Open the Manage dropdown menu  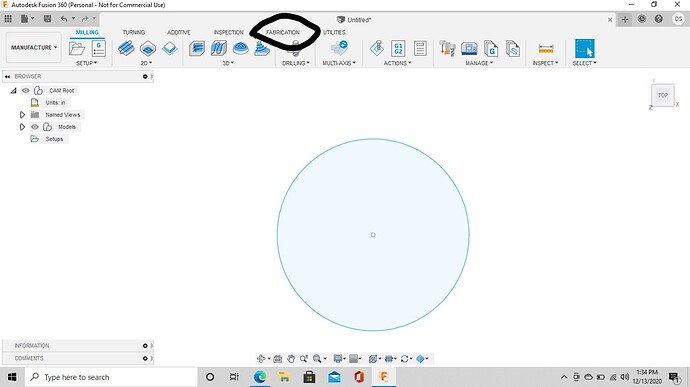click(x=479, y=63)
